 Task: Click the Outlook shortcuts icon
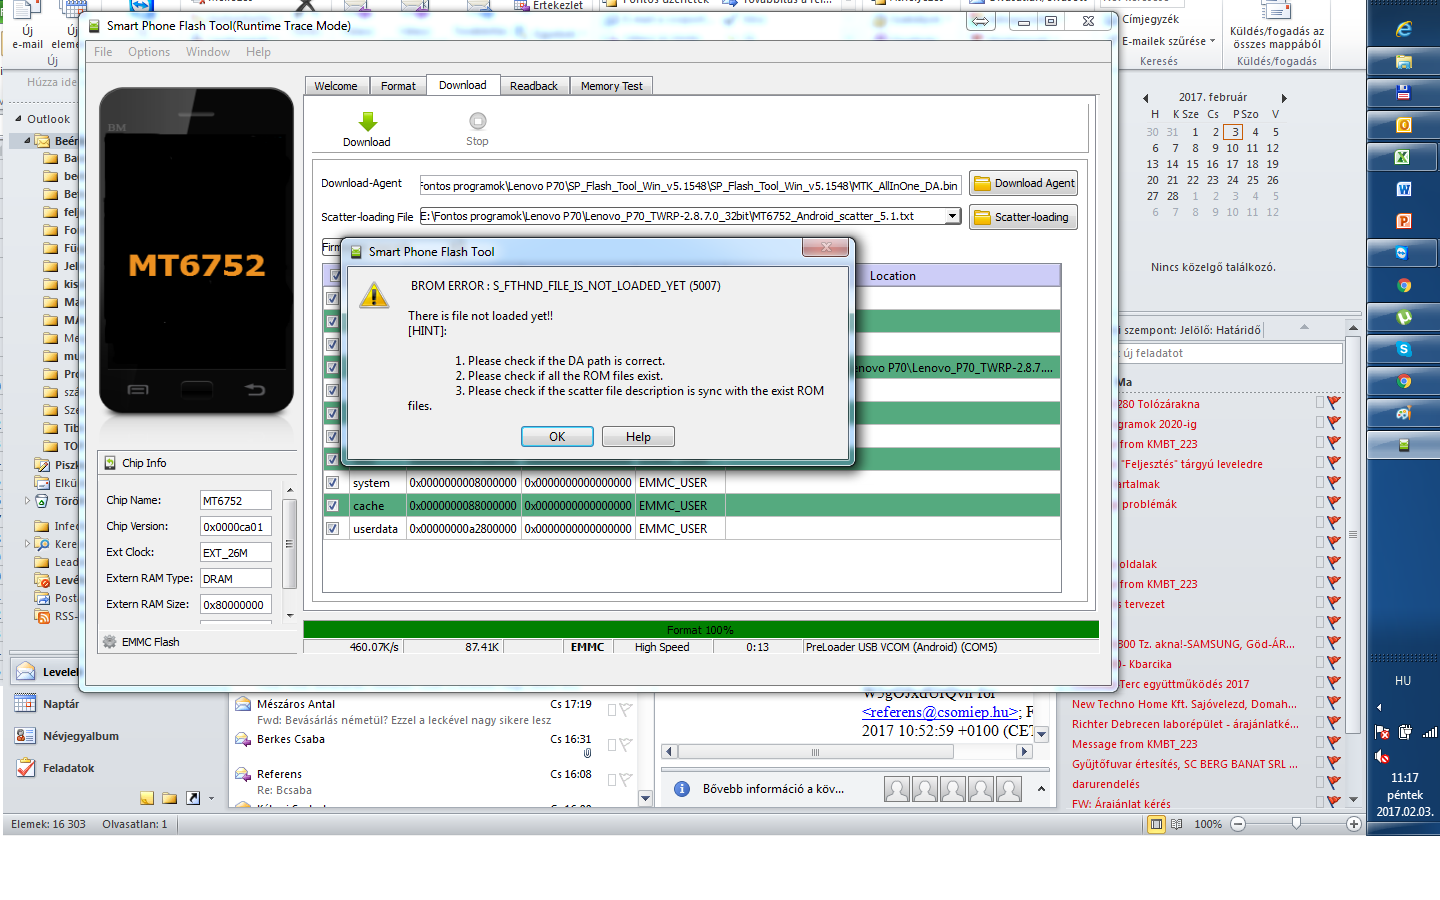pyautogui.click(x=193, y=798)
